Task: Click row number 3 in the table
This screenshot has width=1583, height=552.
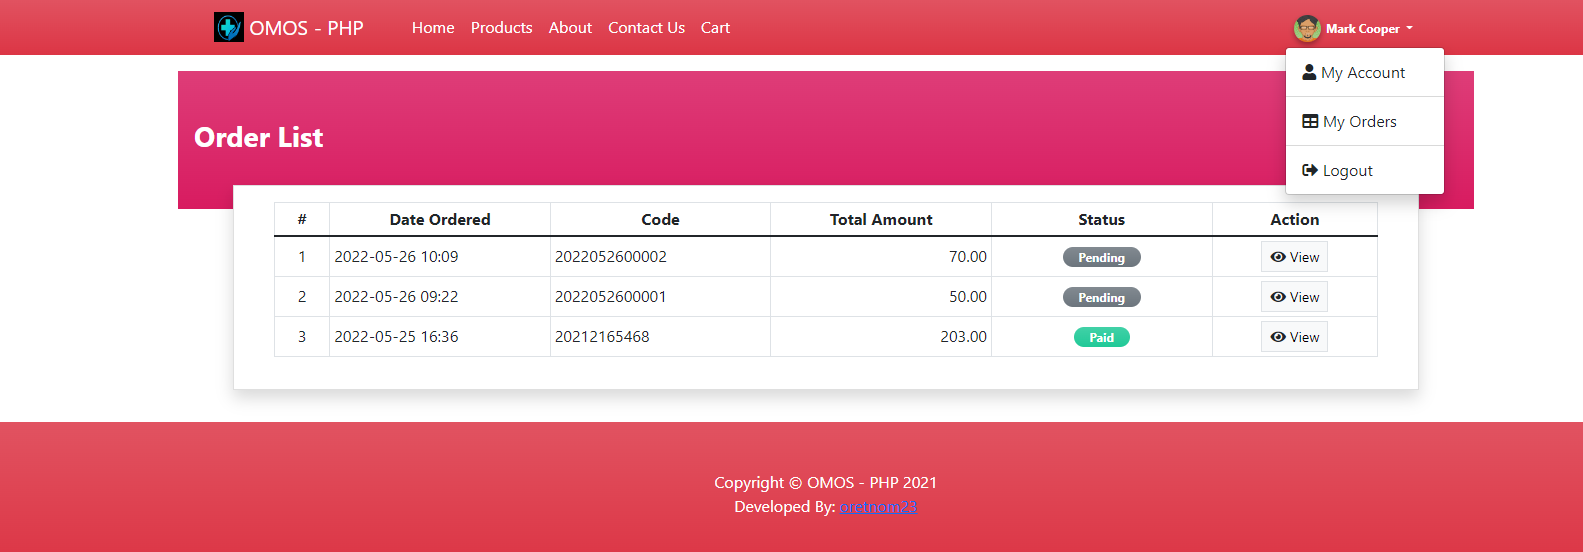Action: click(302, 337)
